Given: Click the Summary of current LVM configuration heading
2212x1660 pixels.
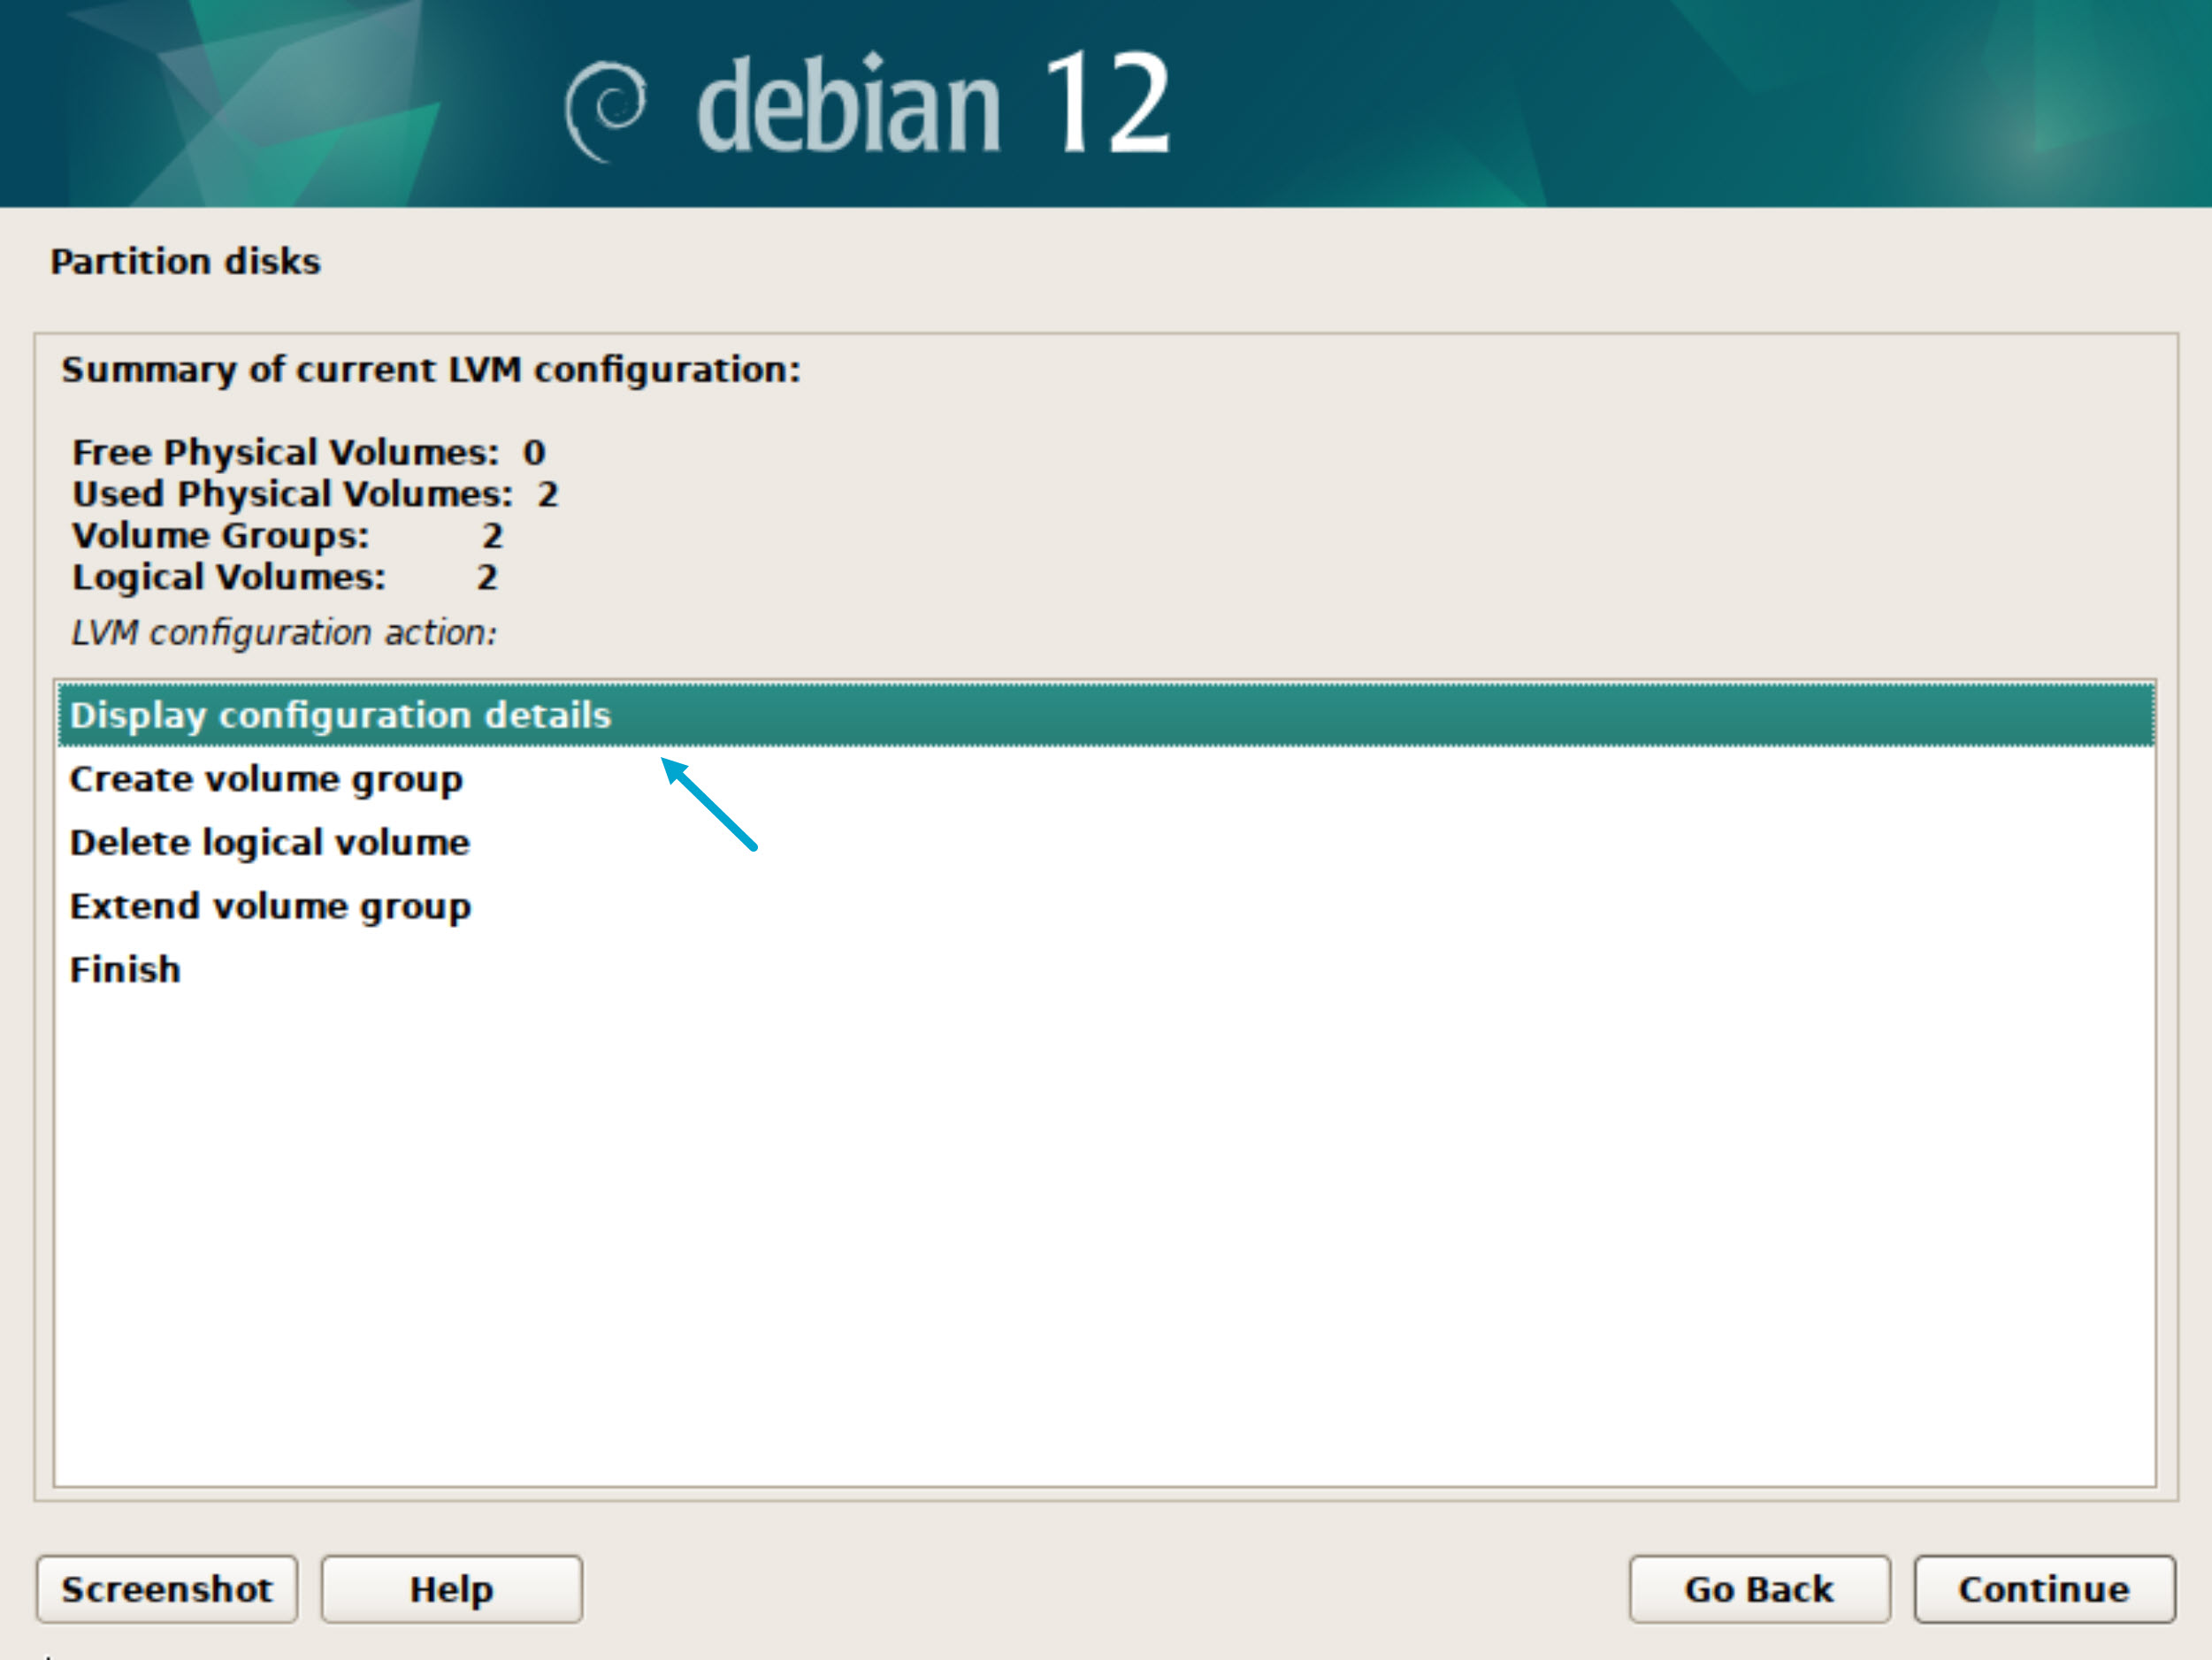Looking at the screenshot, I should tap(431, 370).
